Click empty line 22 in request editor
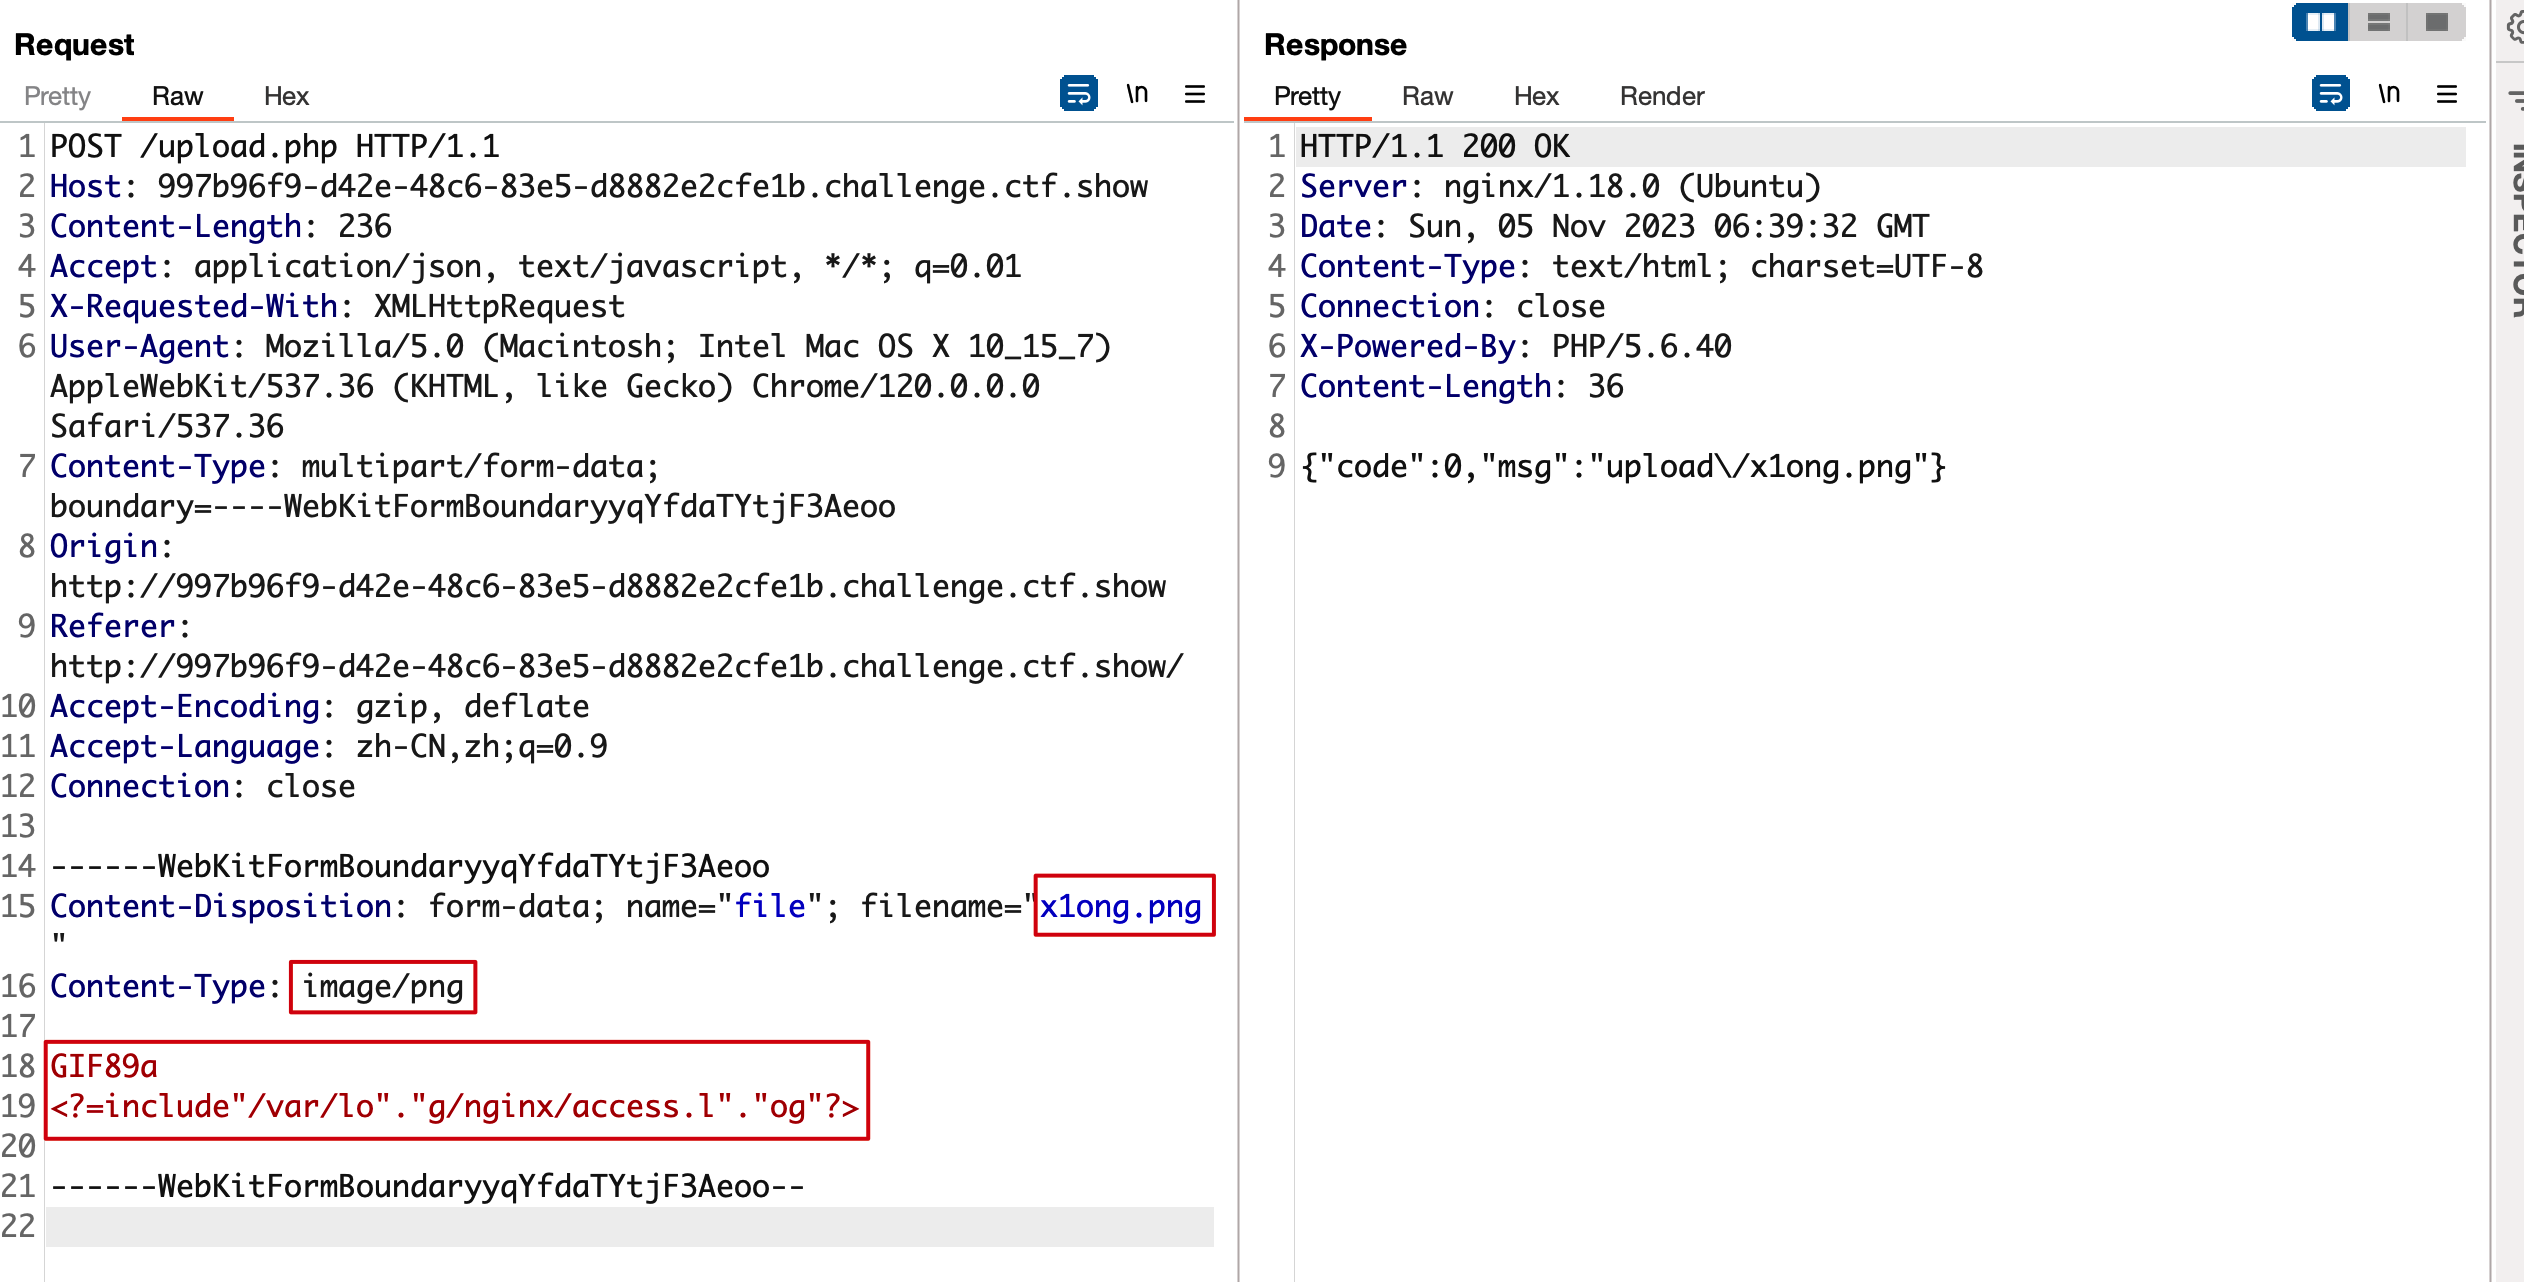The width and height of the screenshot is (2524, 1282). (x=630, y=1227)
